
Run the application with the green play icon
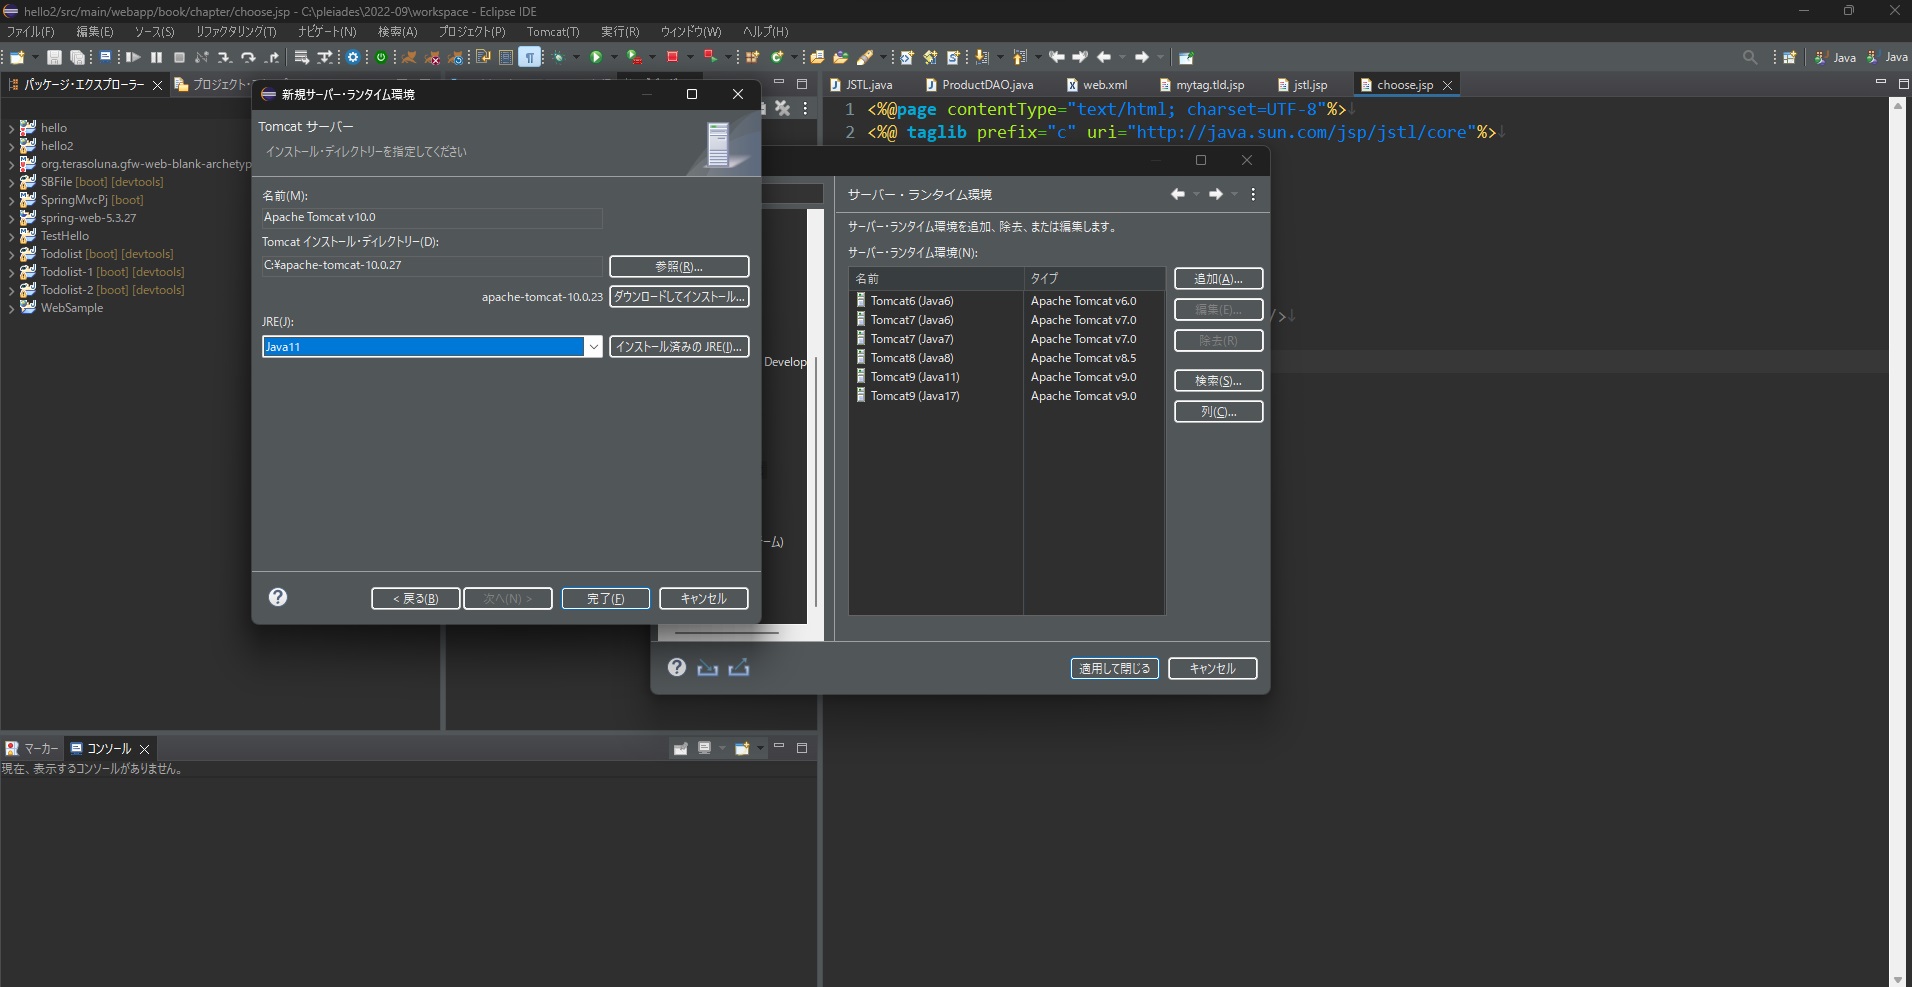pyautogui.click(x=598, y=58)
